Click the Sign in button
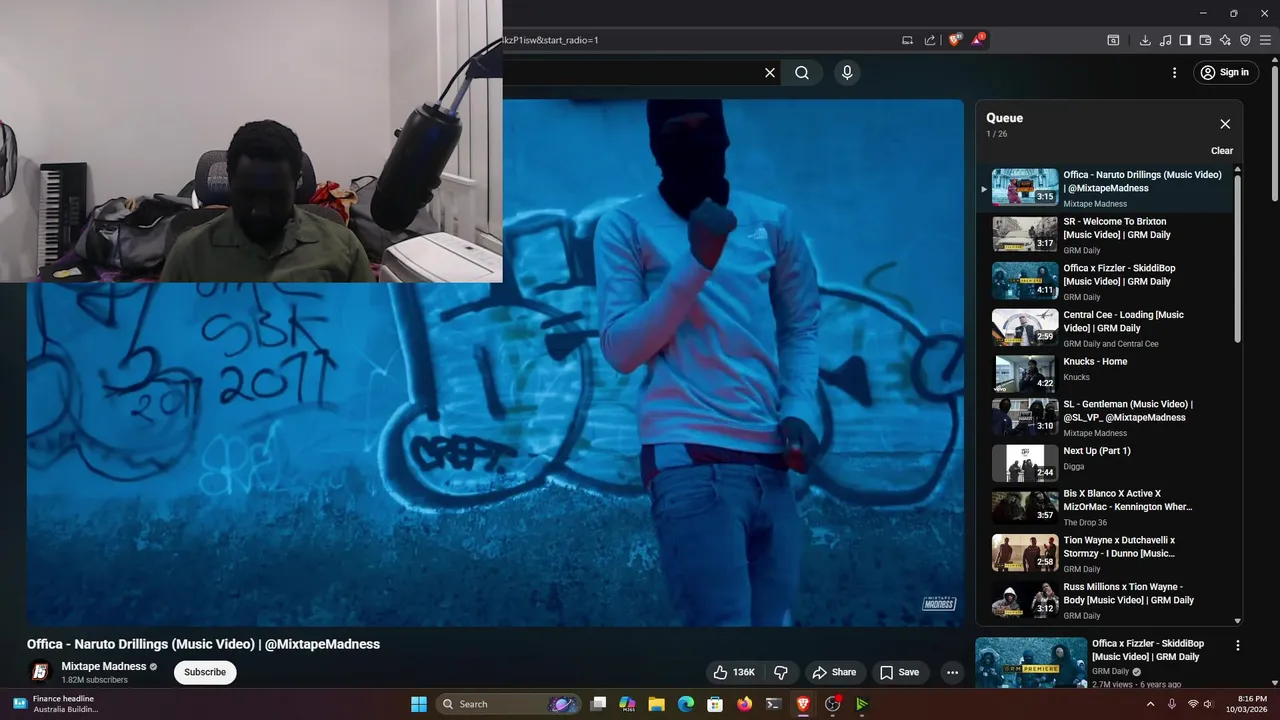Screen dimensions: 1280x720 tap(1226, 72)
